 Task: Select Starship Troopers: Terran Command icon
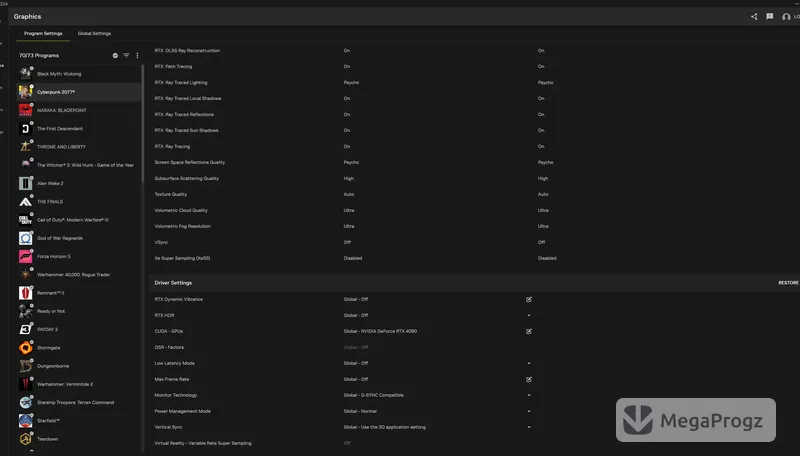(26, 402)
